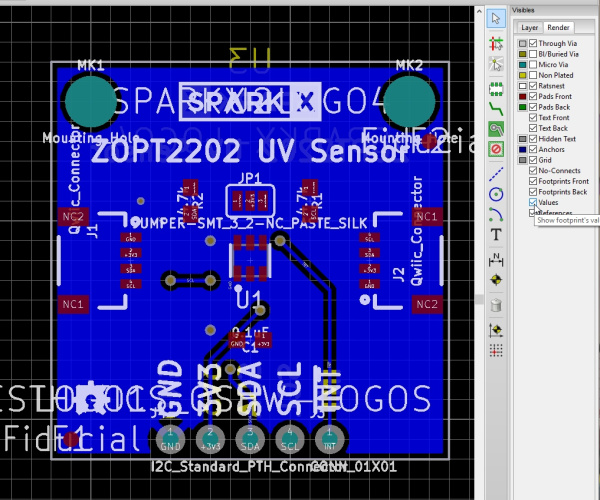Click the canvas scrollbar up arrow
Viewport: 600px width, 500px height.
coord(479,11)
